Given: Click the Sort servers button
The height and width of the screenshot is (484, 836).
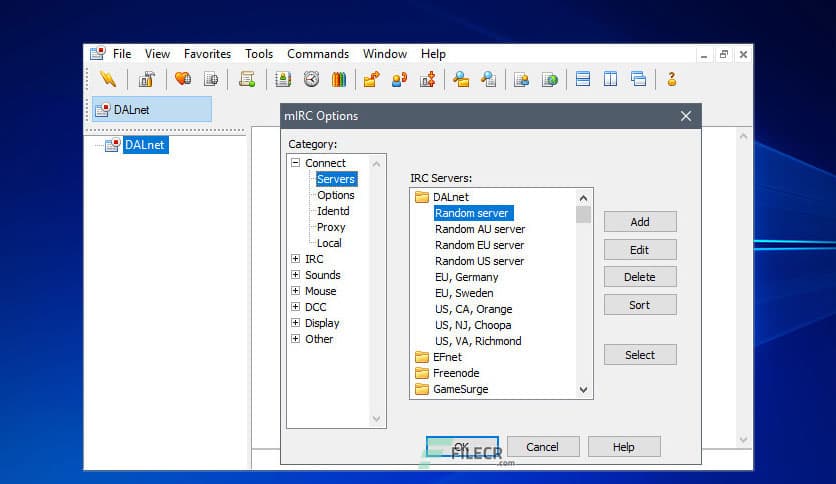Looking at the screenshot, I should coord(640,305).
